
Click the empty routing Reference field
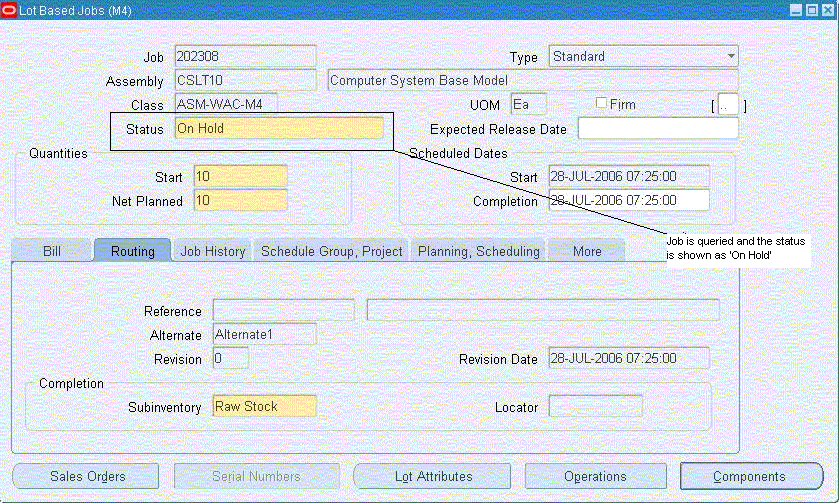click(x=284, y=310)
